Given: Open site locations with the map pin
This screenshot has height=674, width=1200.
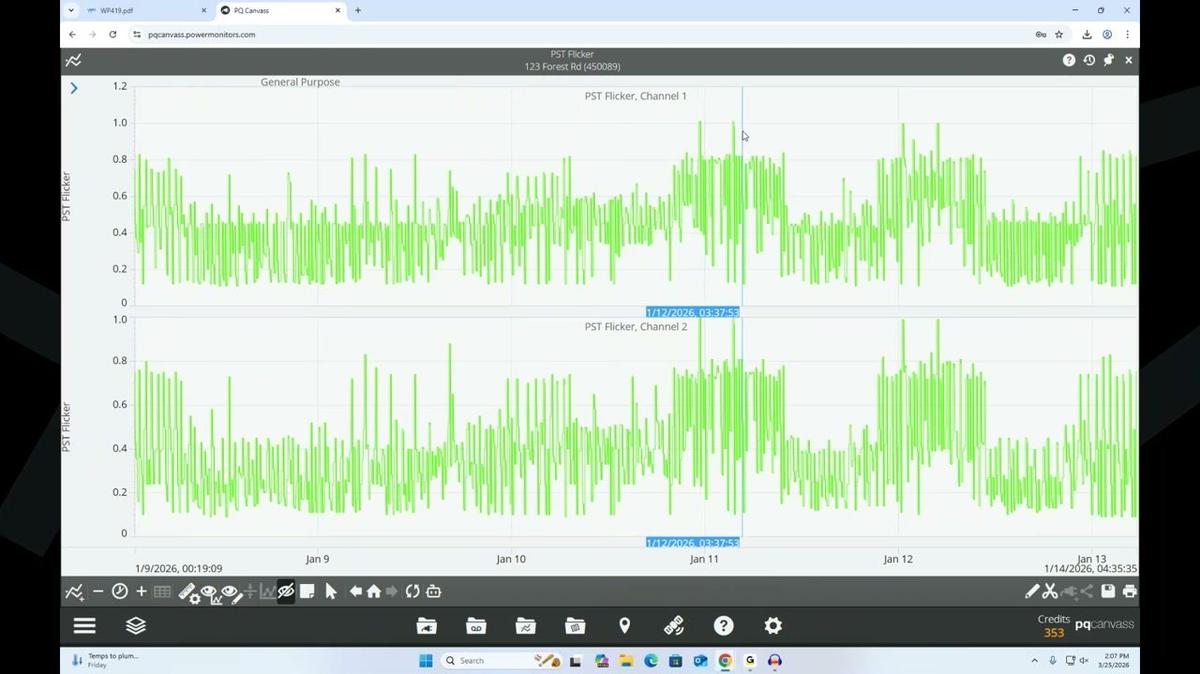Looking at the screenshot, I should point(624,625).
